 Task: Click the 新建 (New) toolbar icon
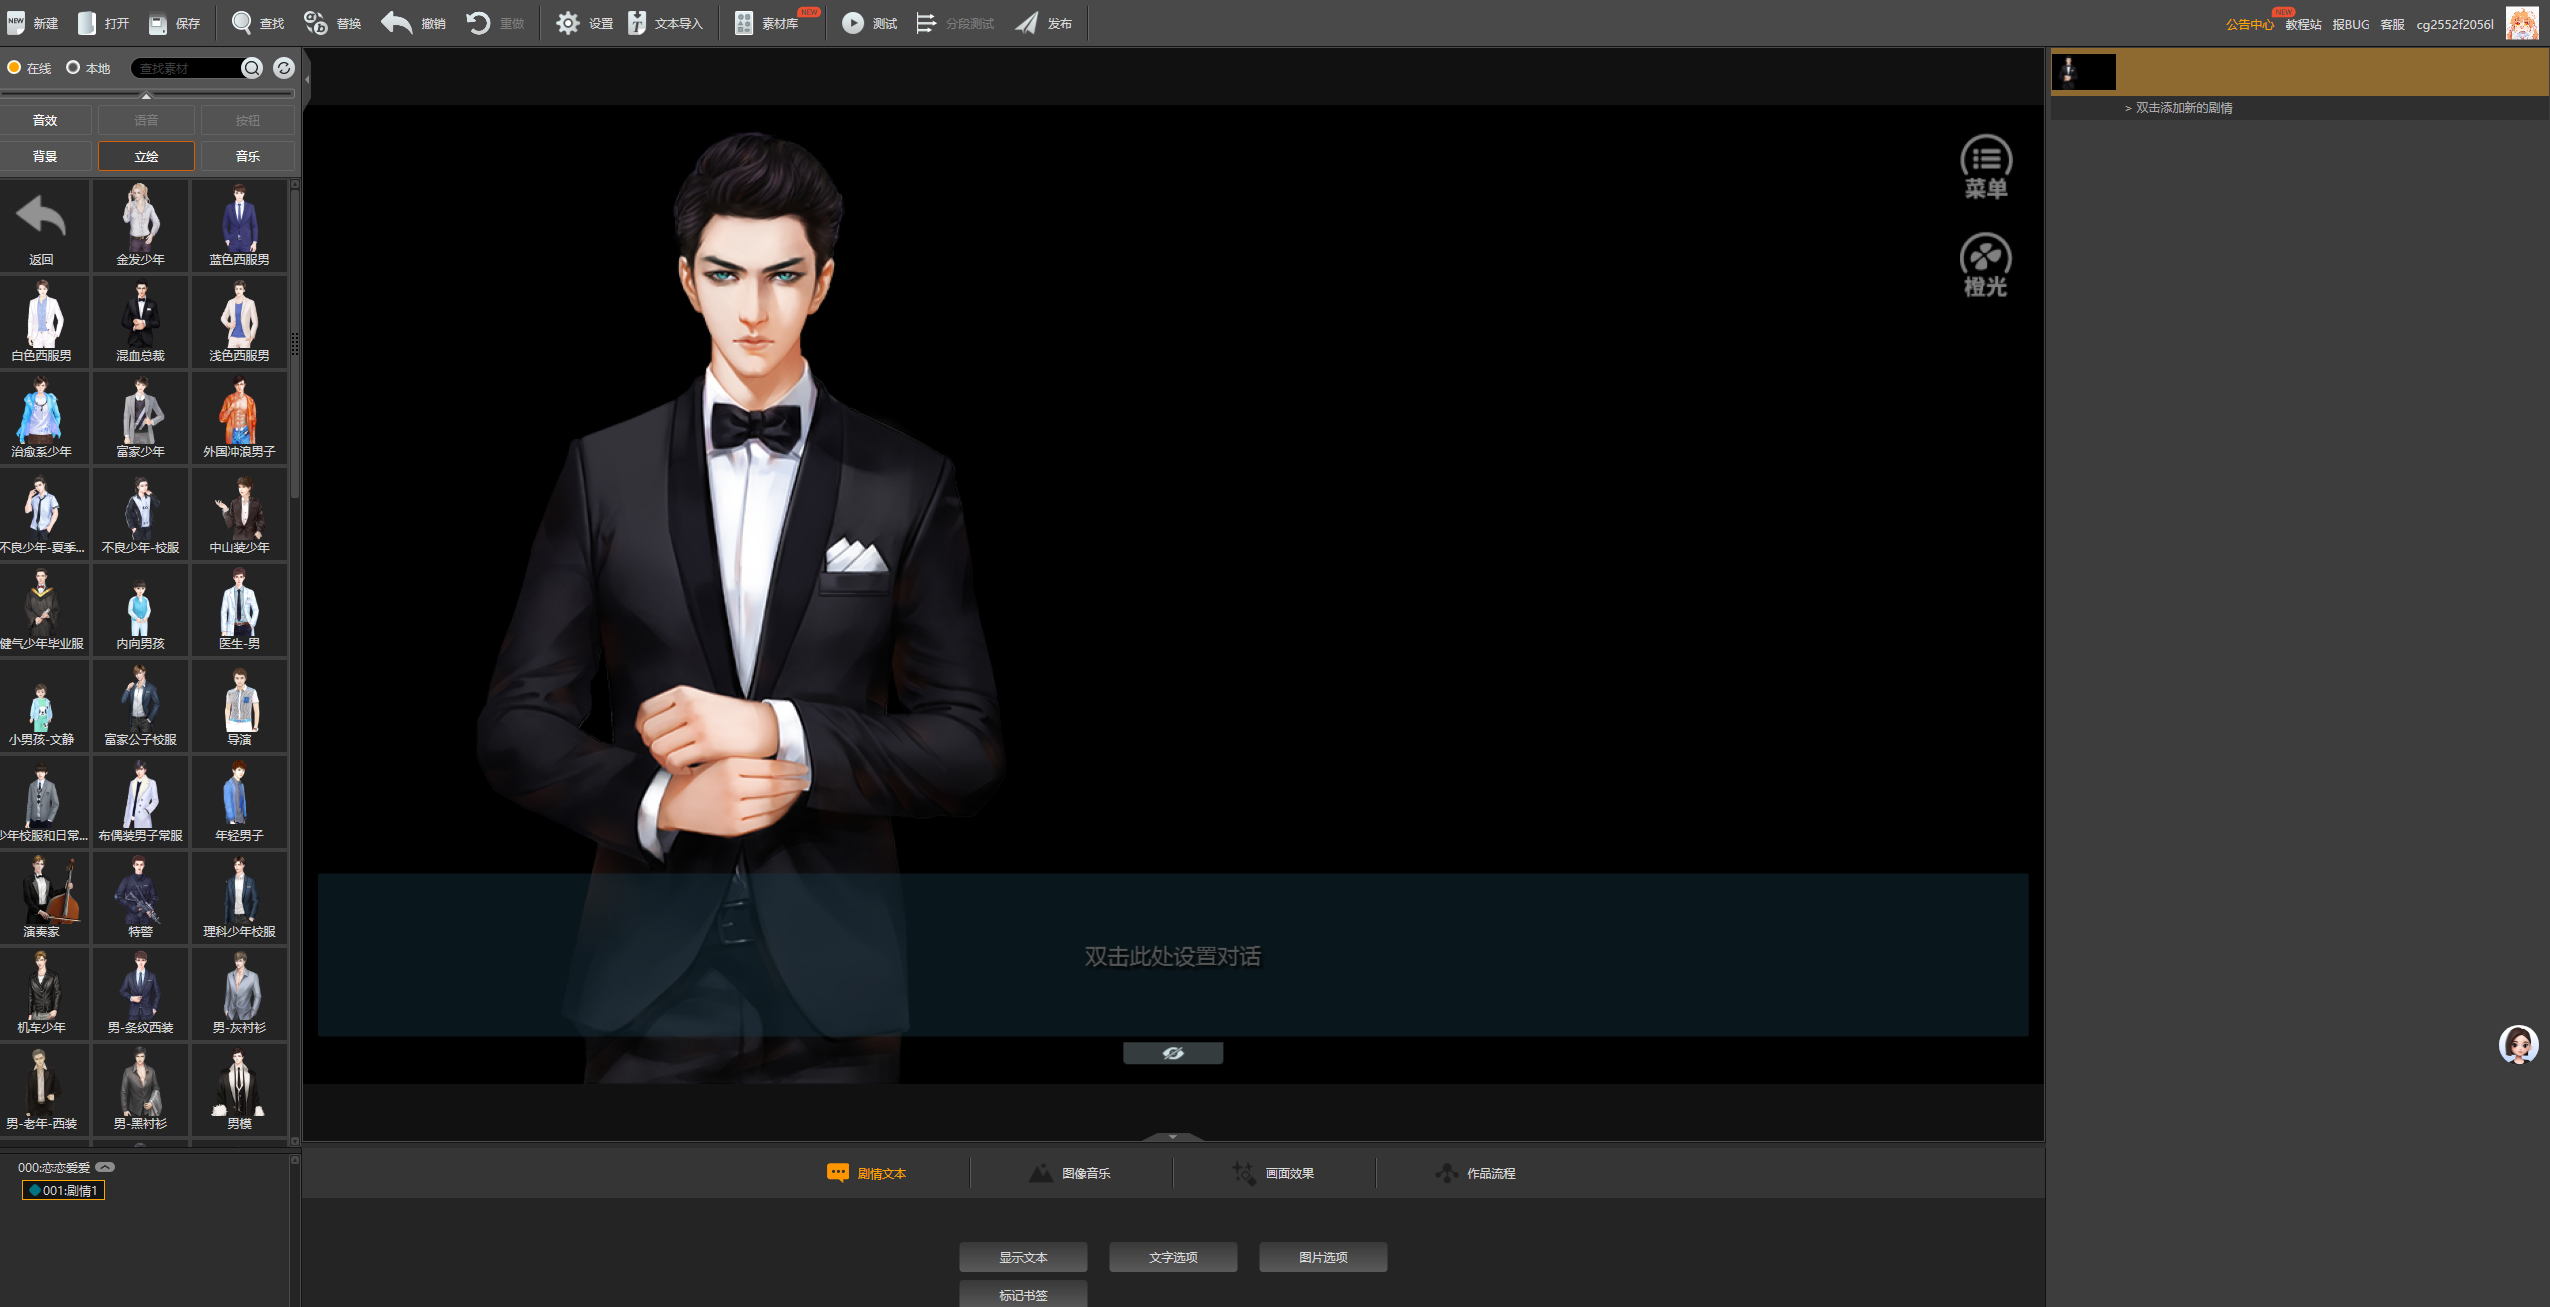(17, 22)
